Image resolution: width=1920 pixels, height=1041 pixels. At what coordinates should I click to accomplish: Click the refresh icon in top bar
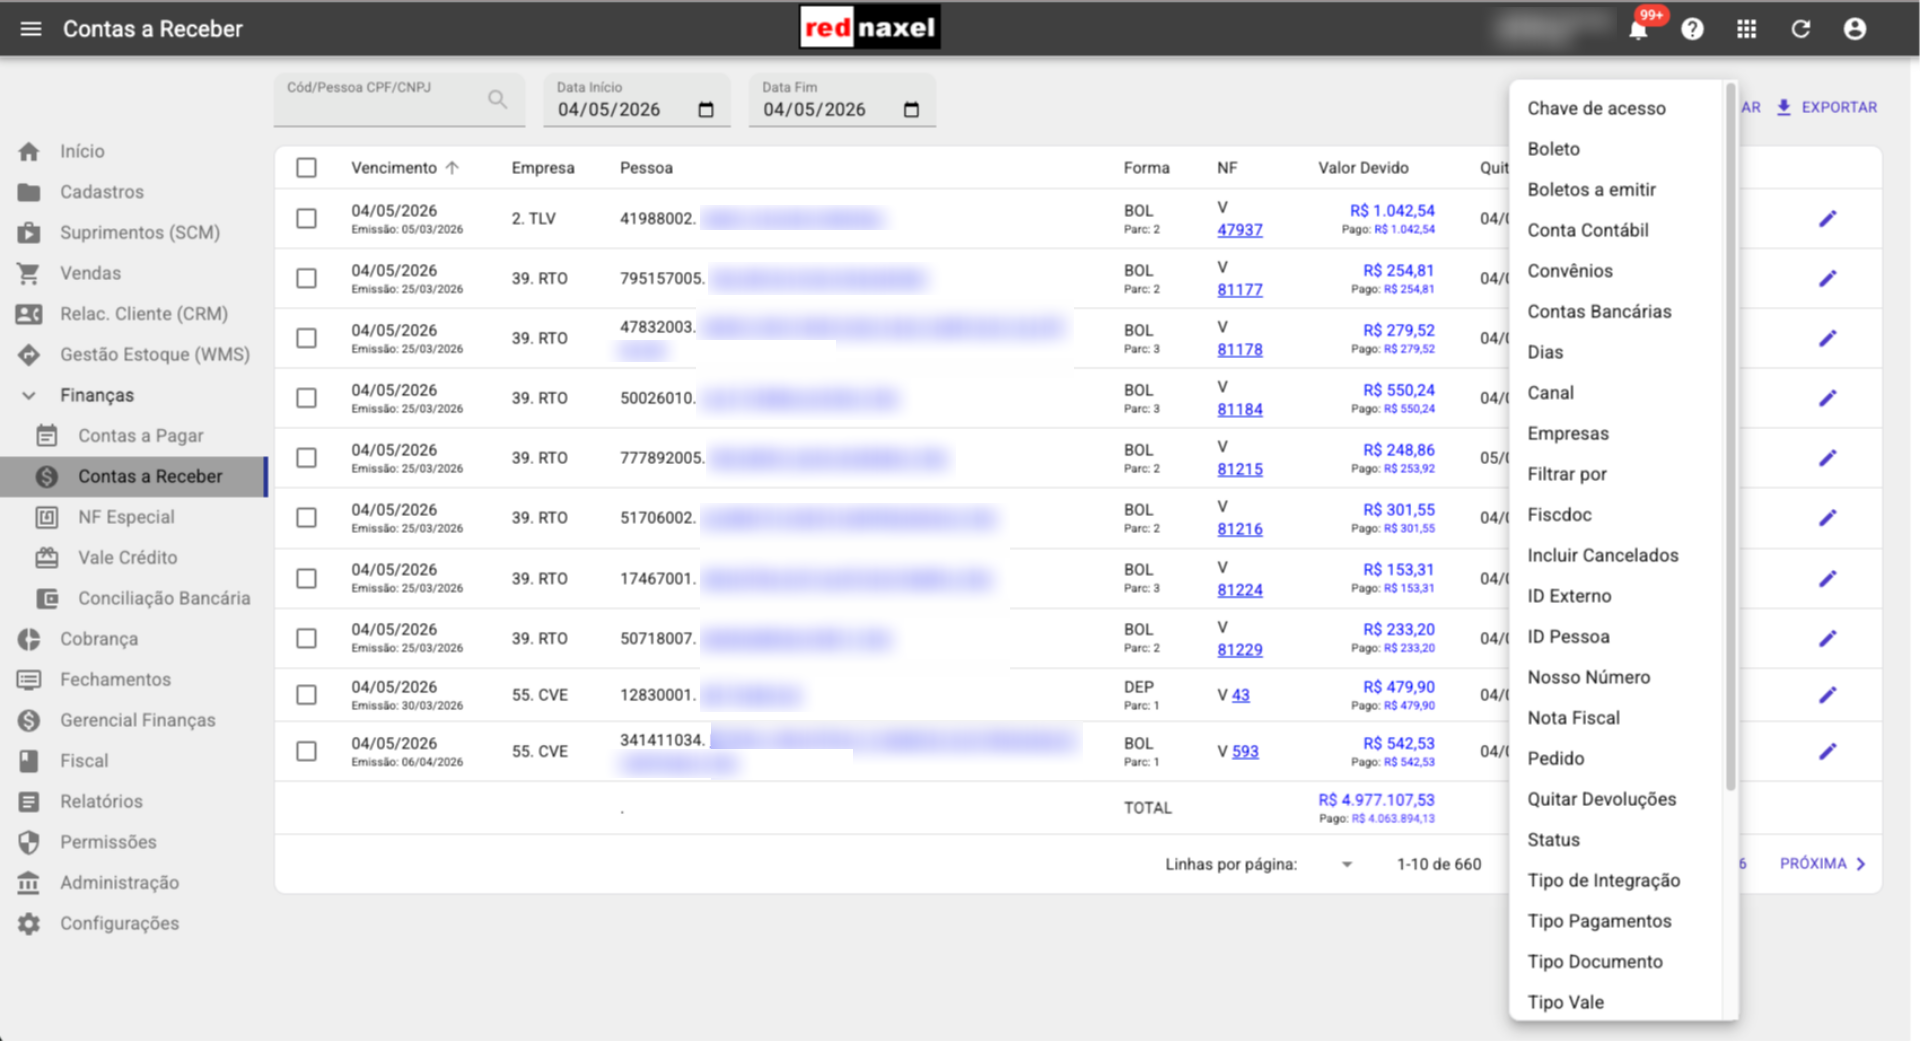1800,29
